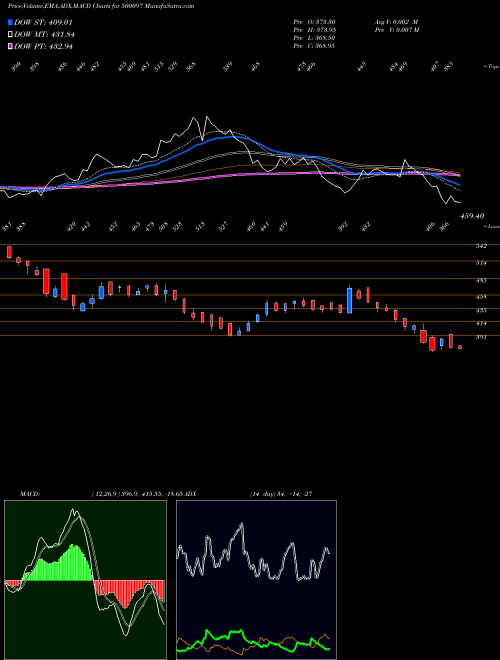The height and width of the screenshot is (660, 500).
Task: Click the last small red candlestick
Action: pyautogui.click(x=460, y=347)
